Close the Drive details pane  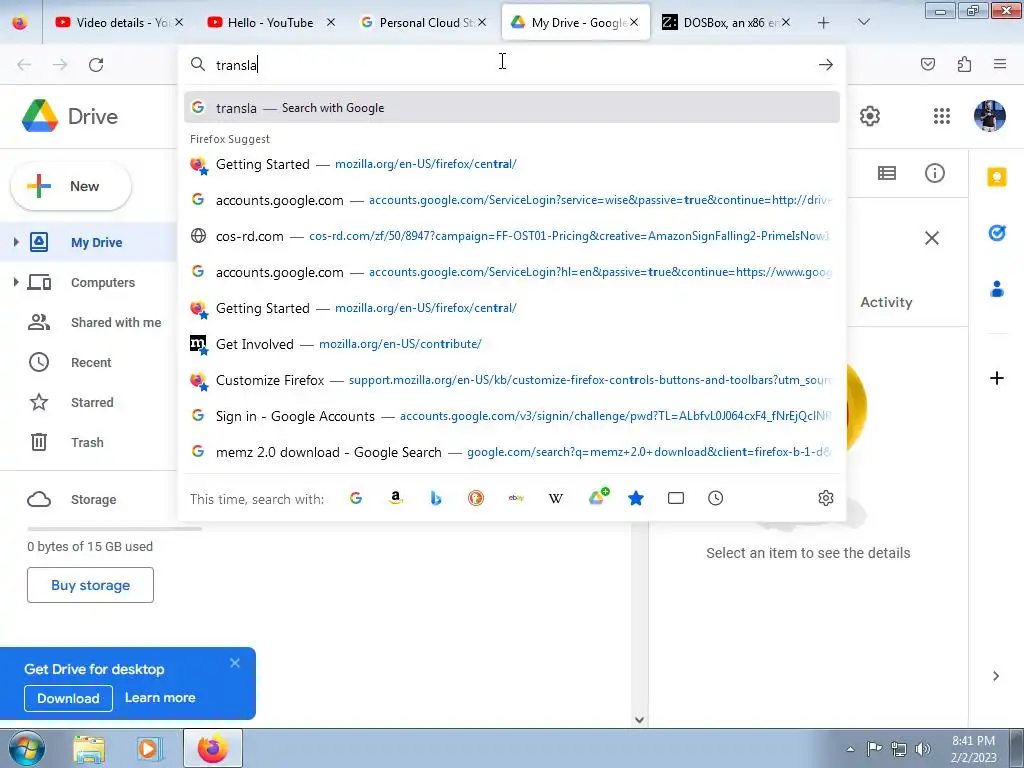[x=932, y=238]
